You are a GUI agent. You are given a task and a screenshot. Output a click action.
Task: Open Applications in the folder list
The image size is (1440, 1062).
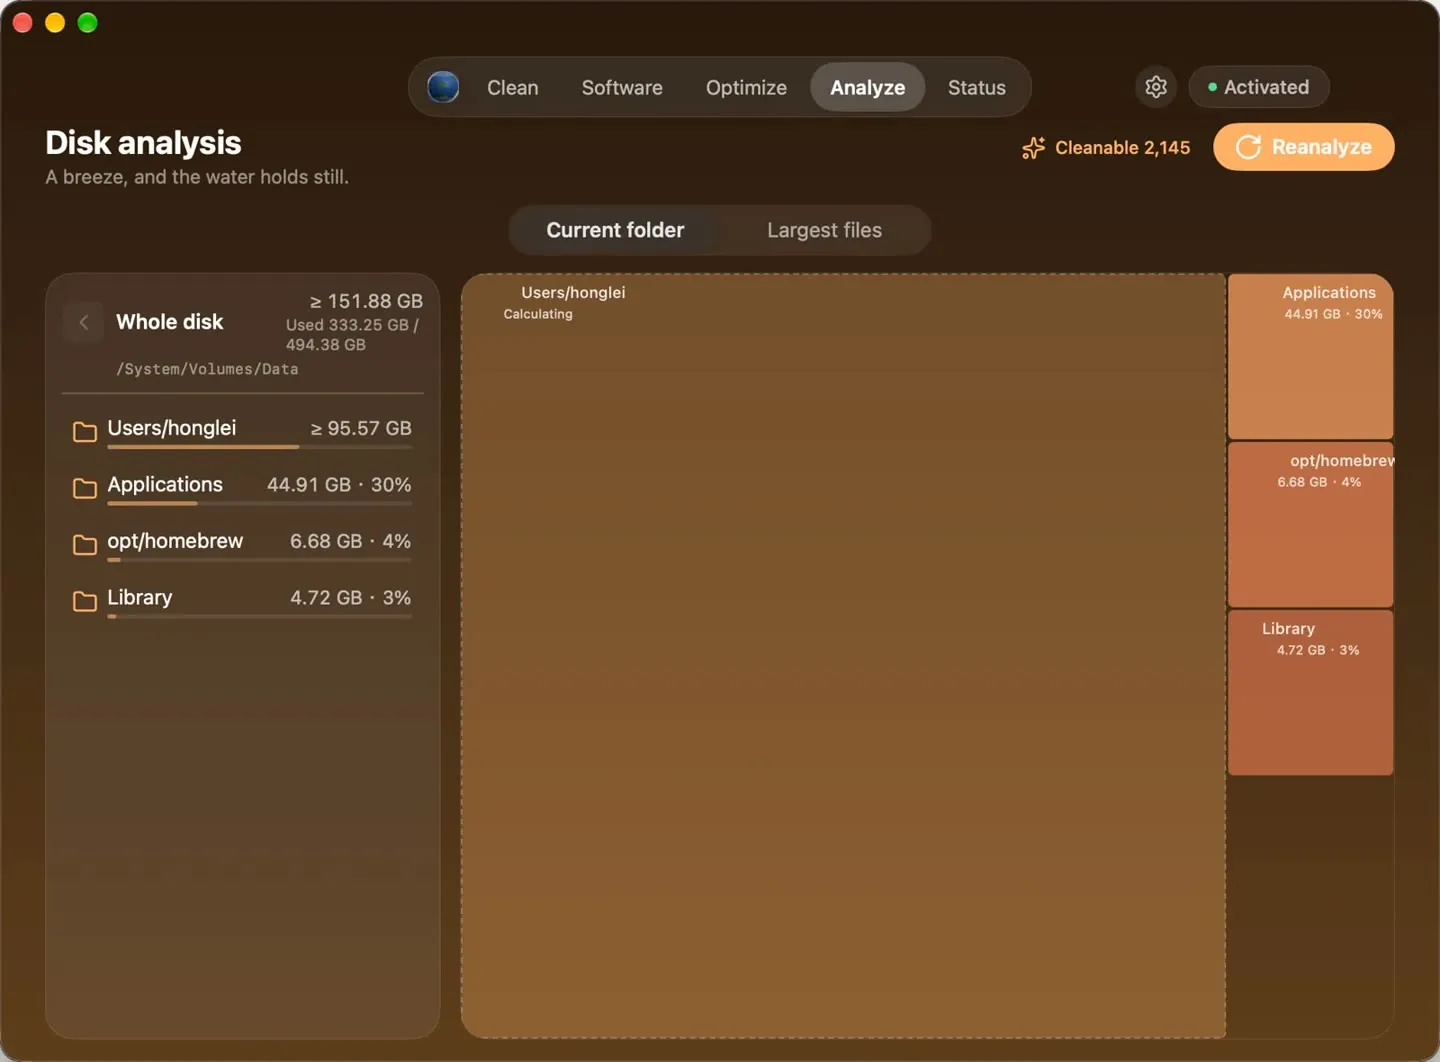click(x=242, y=487)
